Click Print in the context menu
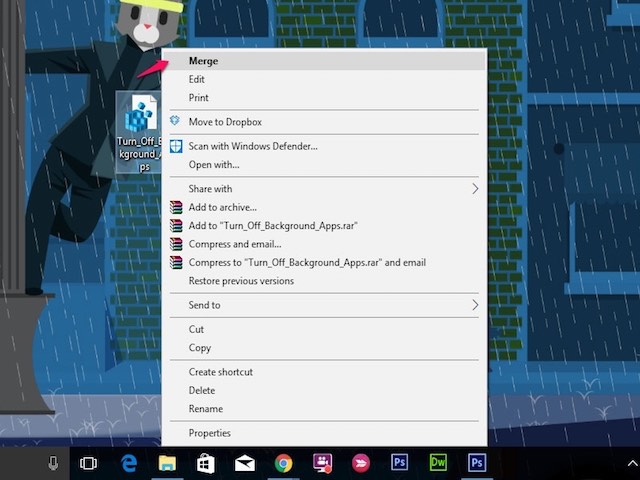Viewport: 640px width, 480px height. (324, 98)
